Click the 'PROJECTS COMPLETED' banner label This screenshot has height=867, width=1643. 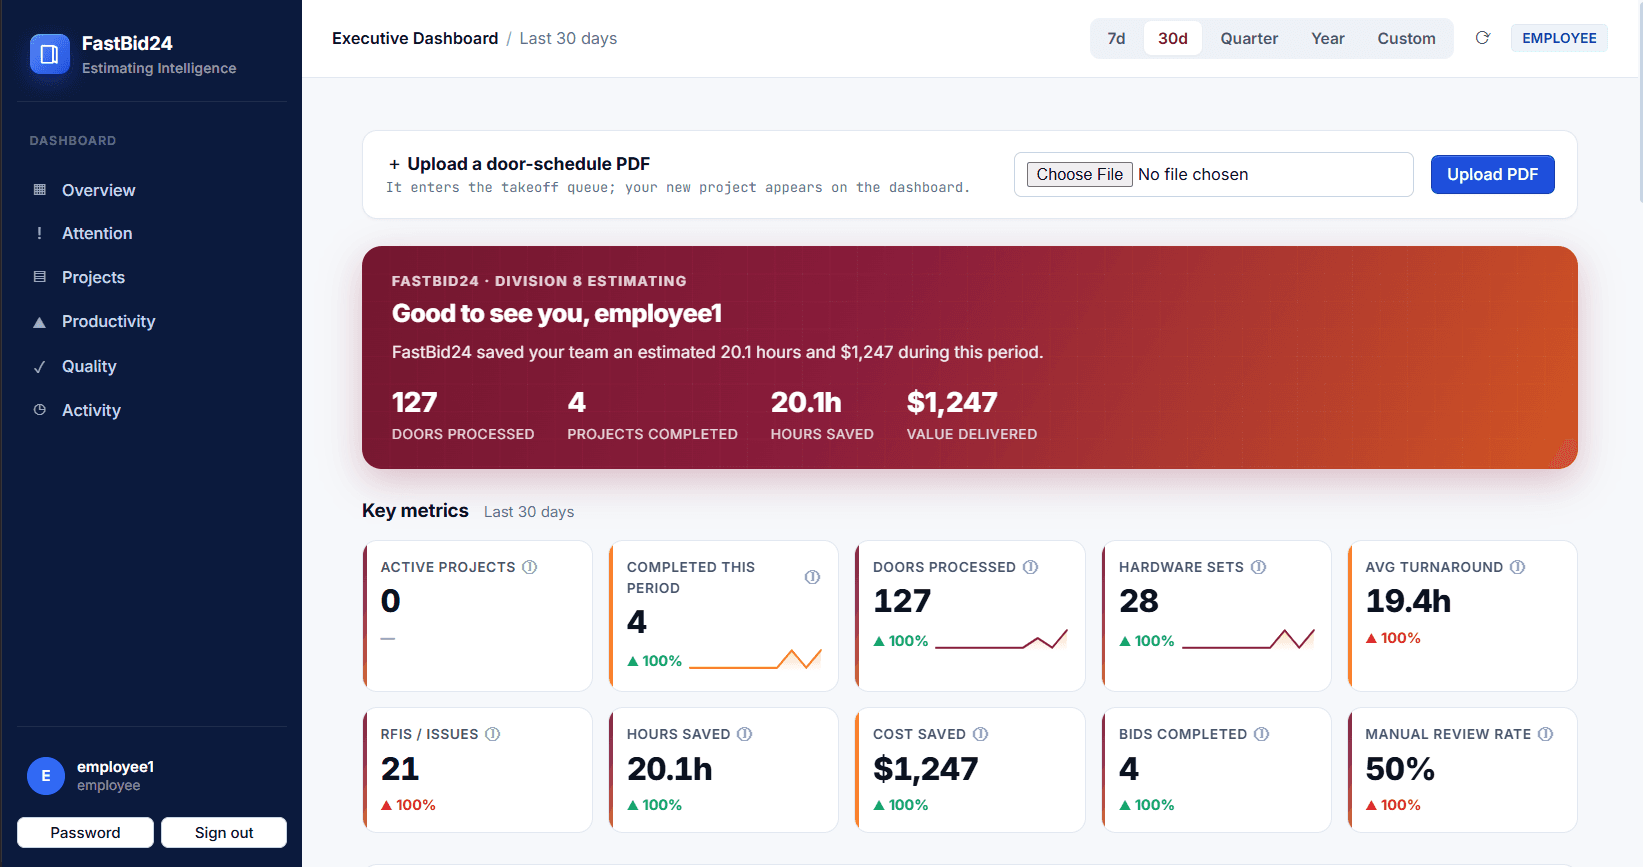click(x=652, y=434)
